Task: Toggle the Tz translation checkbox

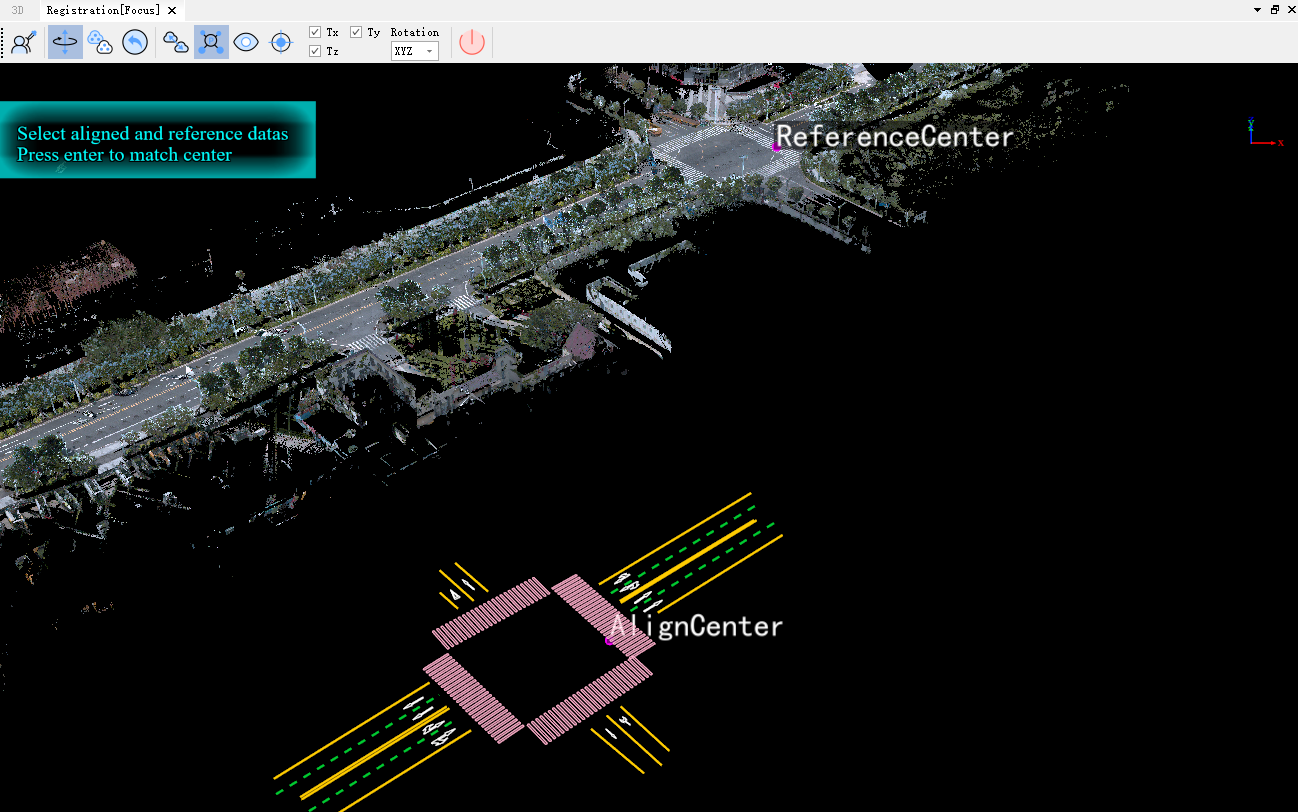Action: [x=315, y=51]
